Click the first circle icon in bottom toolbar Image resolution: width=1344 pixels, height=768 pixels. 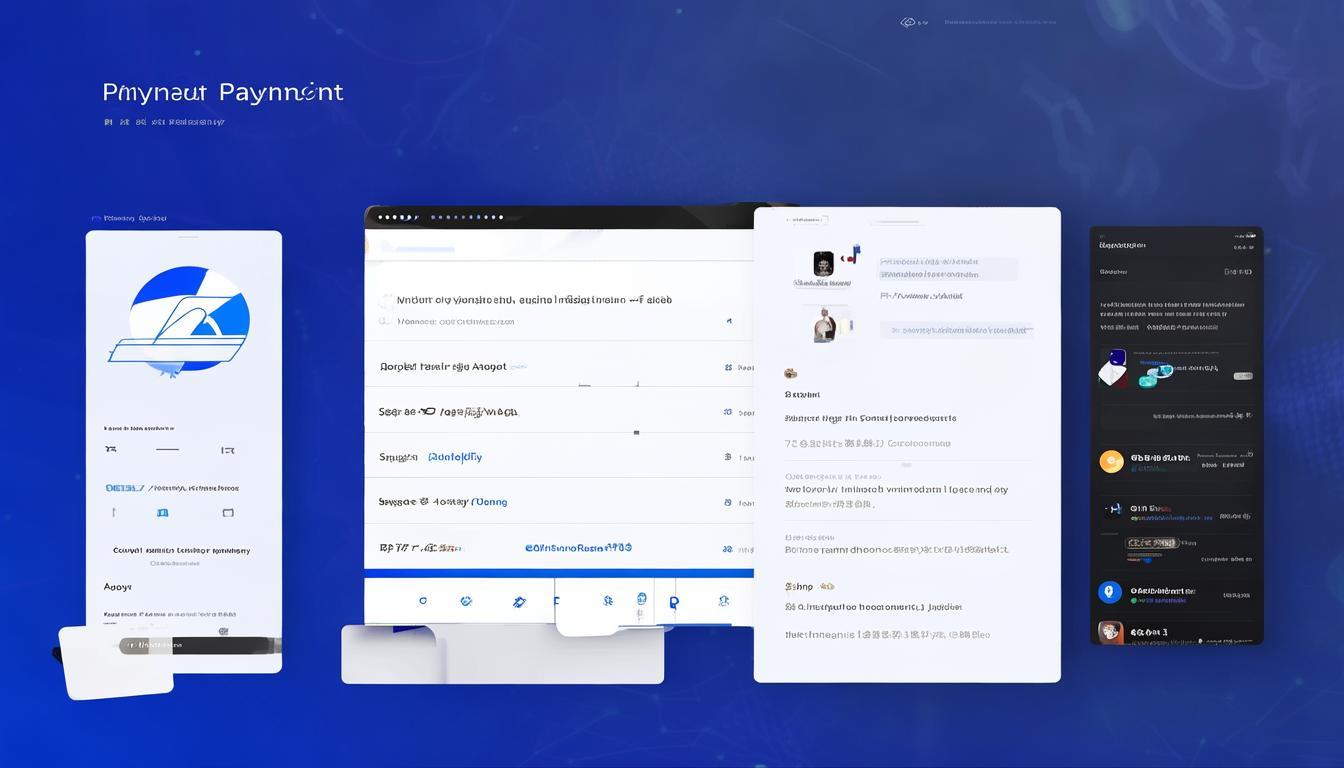coord(423,601)
